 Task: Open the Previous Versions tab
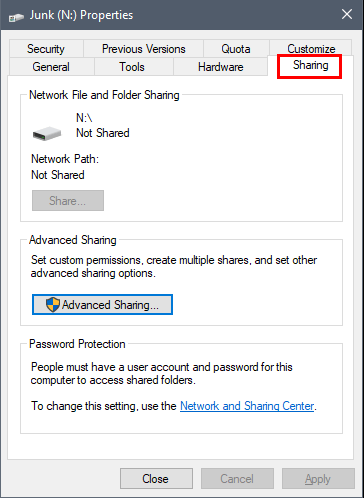(x=143, y=49)
